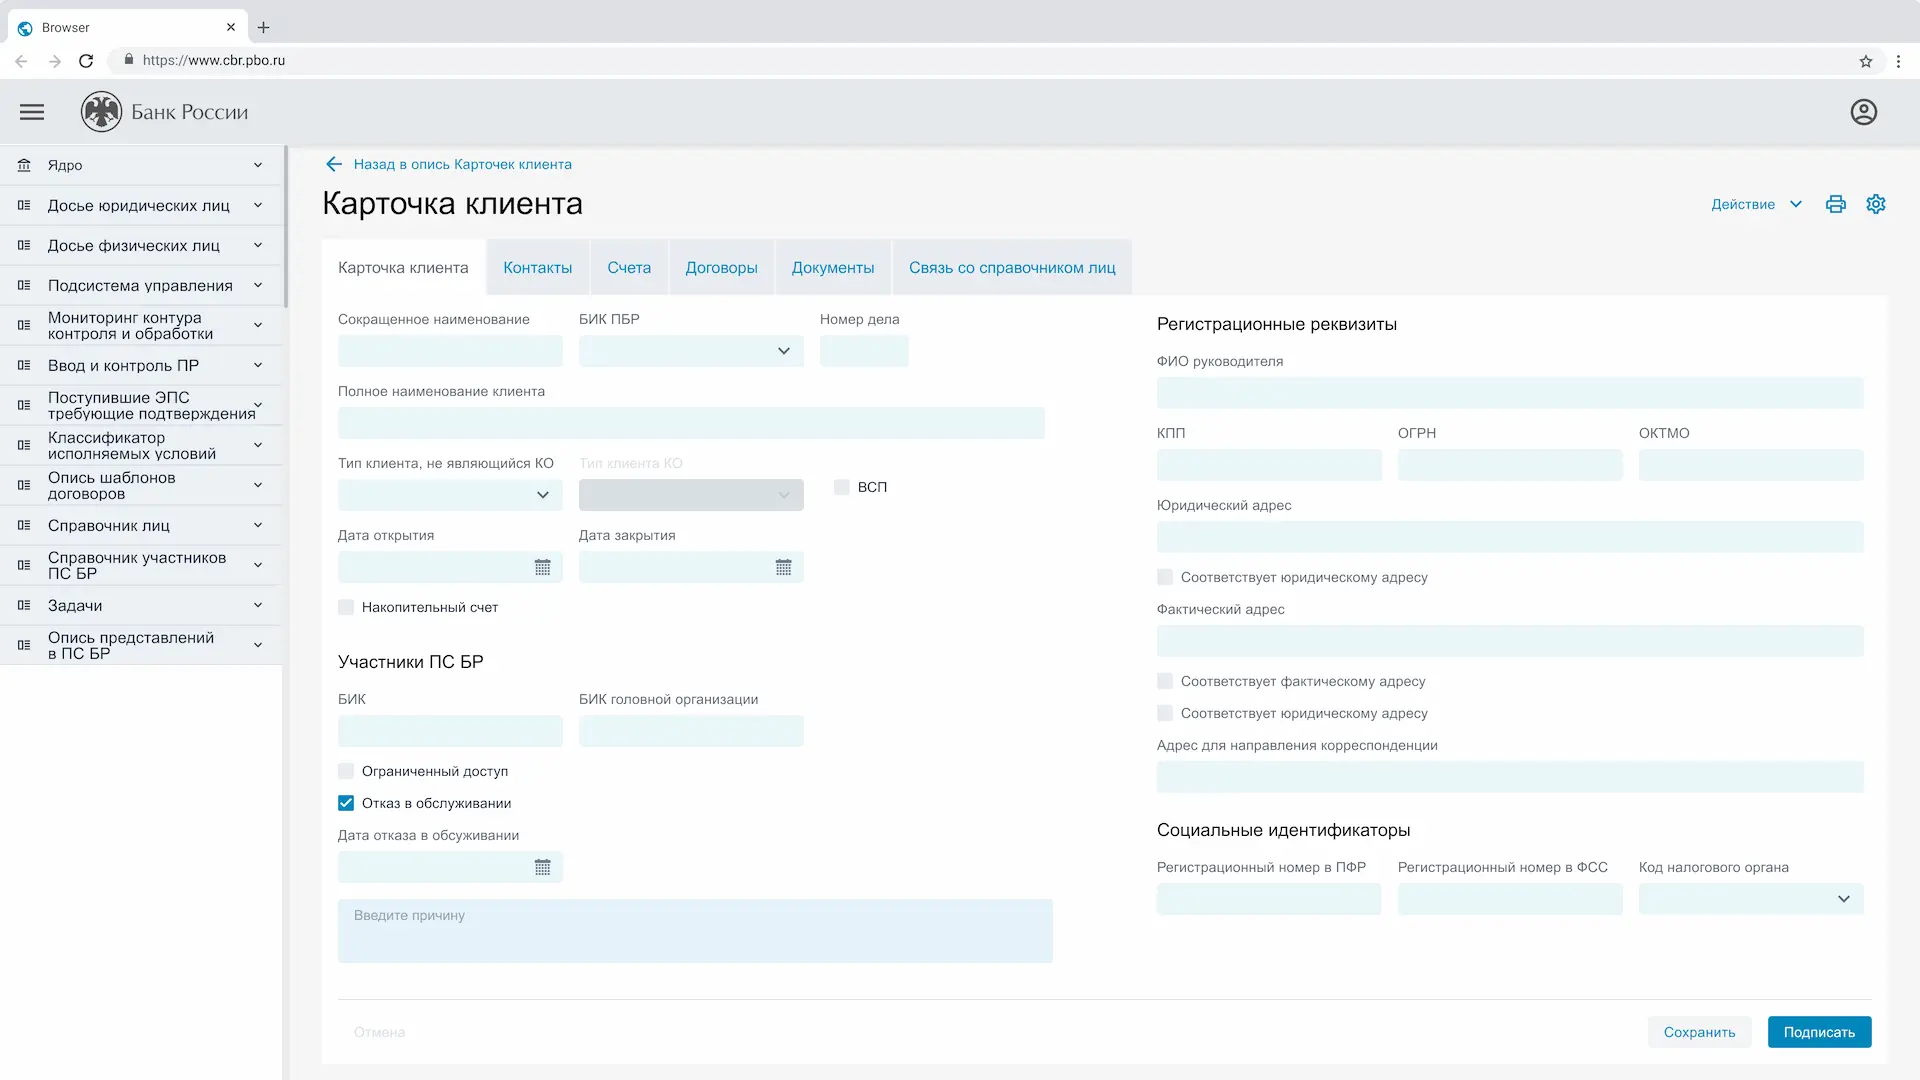Enable the ВСП checkbox
The height and width of the screenshot is (1080, 1920).
[841, 487]
